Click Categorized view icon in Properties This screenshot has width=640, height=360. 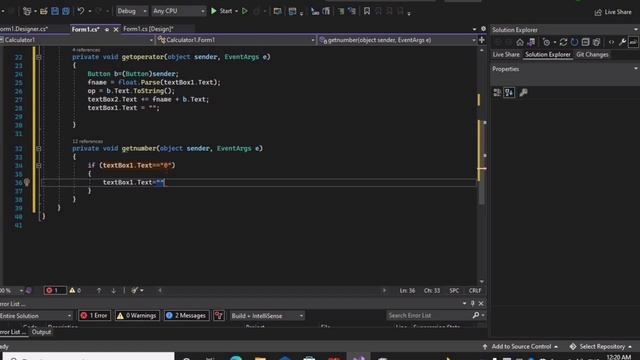coord(497,93)
